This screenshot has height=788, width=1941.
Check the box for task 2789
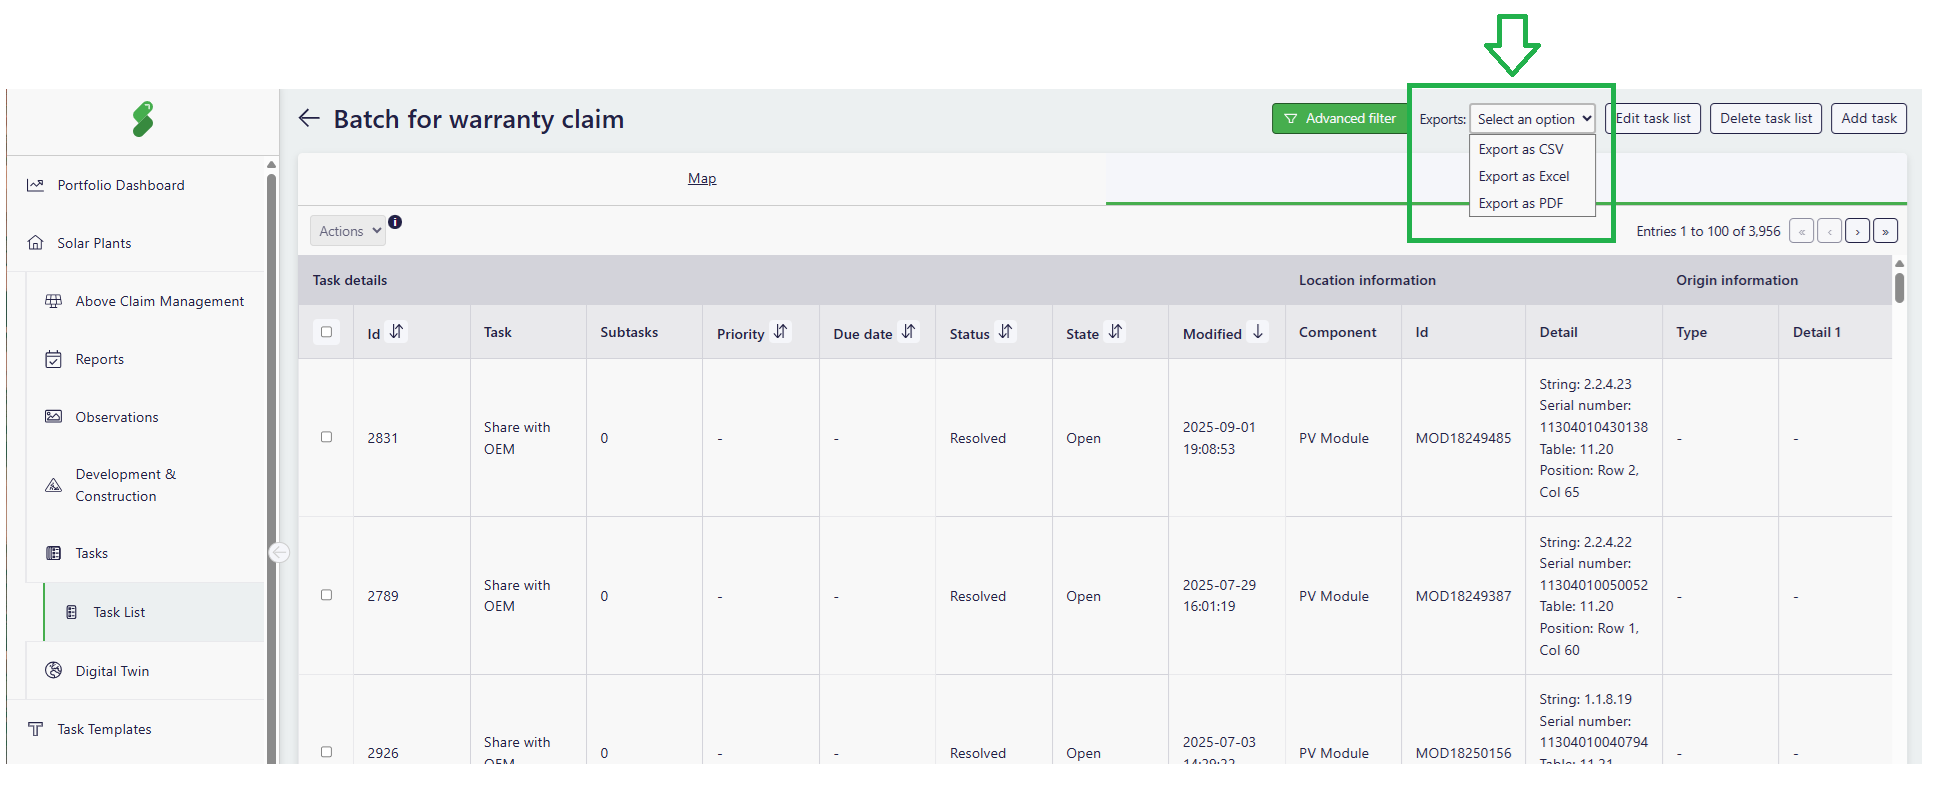click(x=326, y=595)
